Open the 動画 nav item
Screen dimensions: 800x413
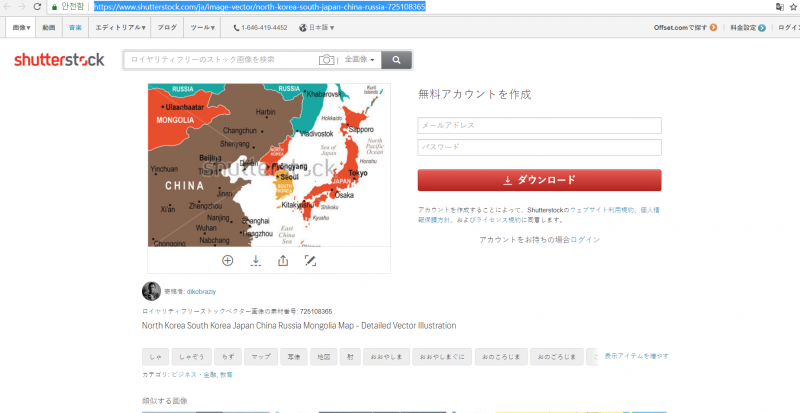click(49, 28)
